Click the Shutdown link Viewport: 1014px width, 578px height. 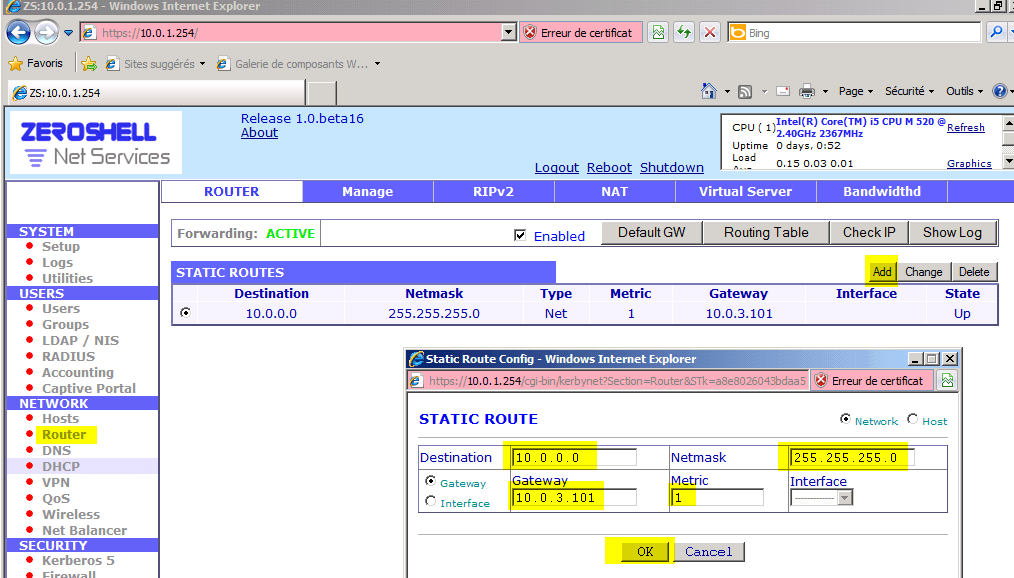(672, 167)
